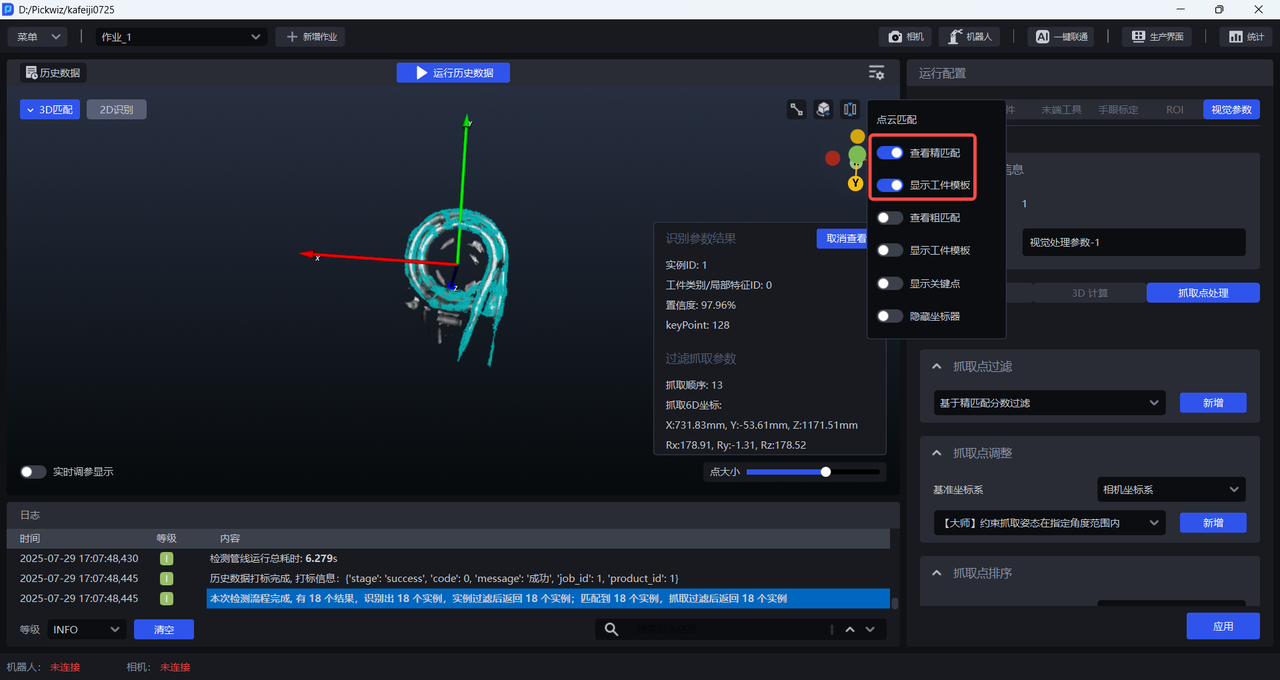Click the robot (机器人) toolbar button
This screenshot has width=1280, height=680.
coord(970,37)
